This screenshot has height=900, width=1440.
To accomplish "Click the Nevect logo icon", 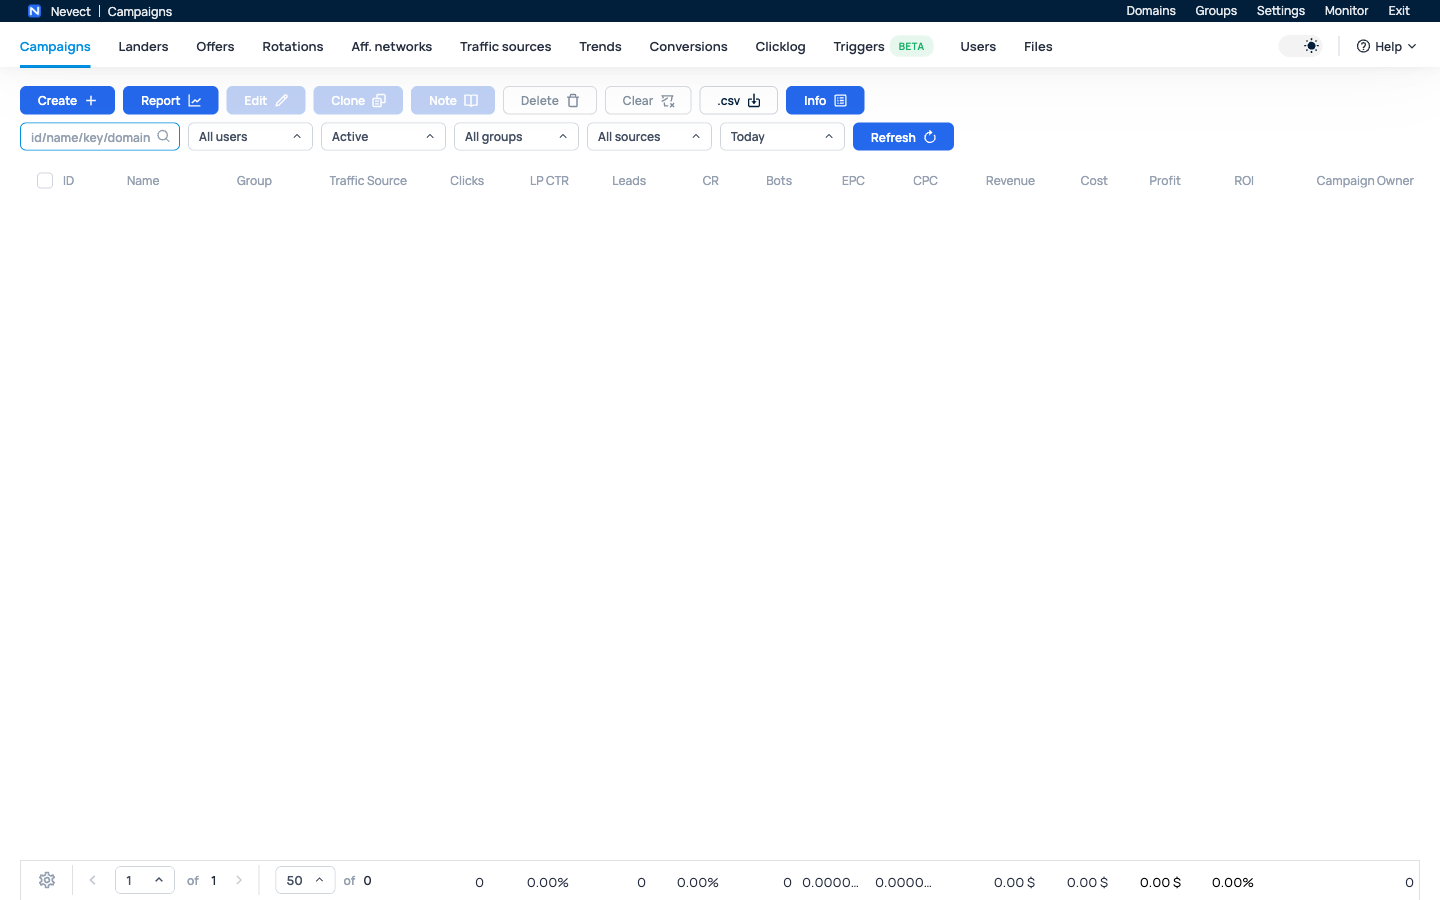I will (x=34, y=11).
